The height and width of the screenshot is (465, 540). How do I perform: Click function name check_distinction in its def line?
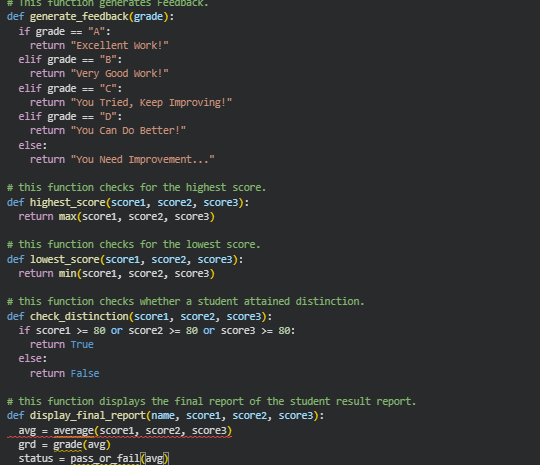coord(79,316)
